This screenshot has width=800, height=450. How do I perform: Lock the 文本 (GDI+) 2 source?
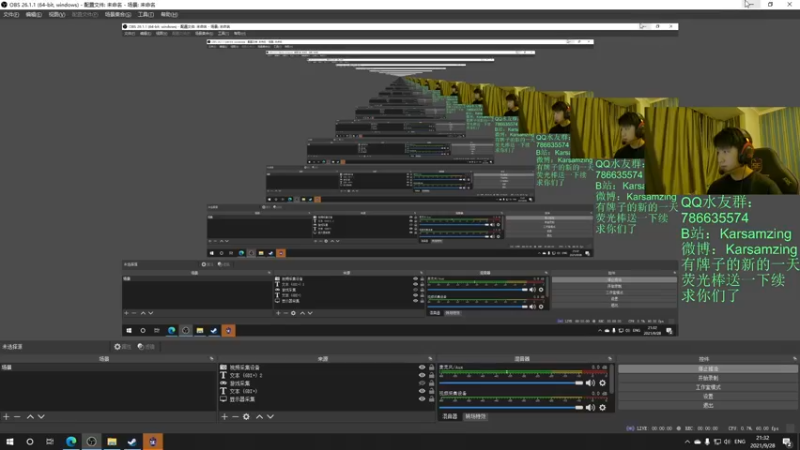[x=432, y=375]
